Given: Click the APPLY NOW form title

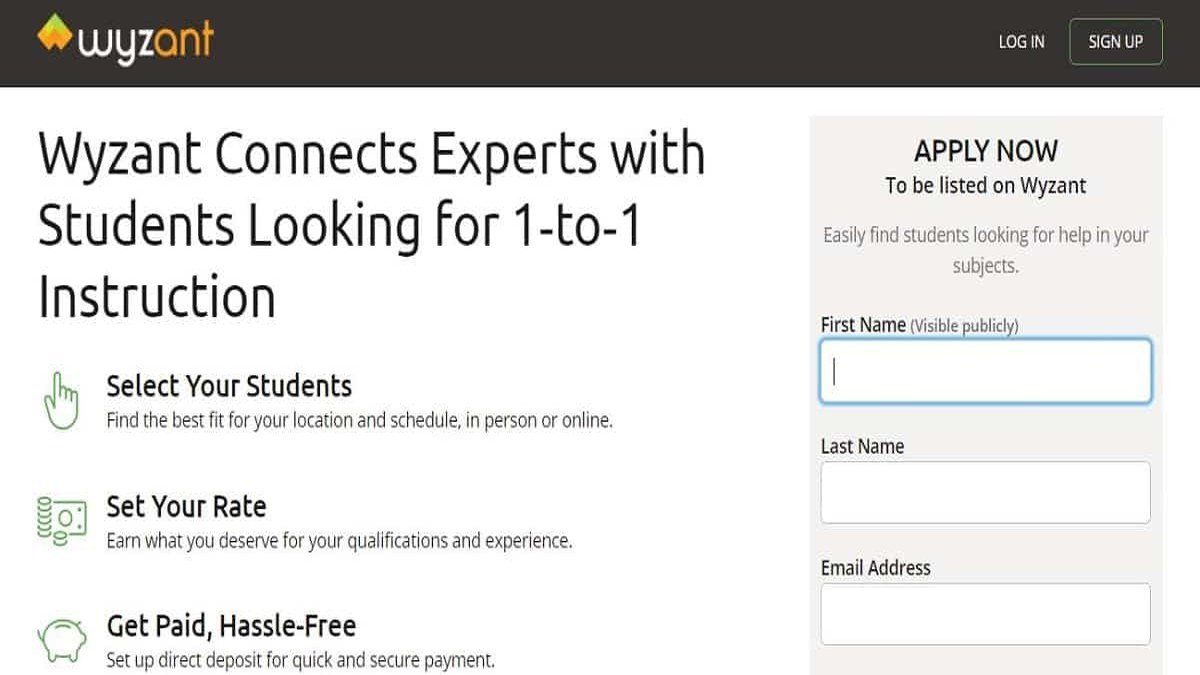Looking at the screenshot, I should coord(985,151).
